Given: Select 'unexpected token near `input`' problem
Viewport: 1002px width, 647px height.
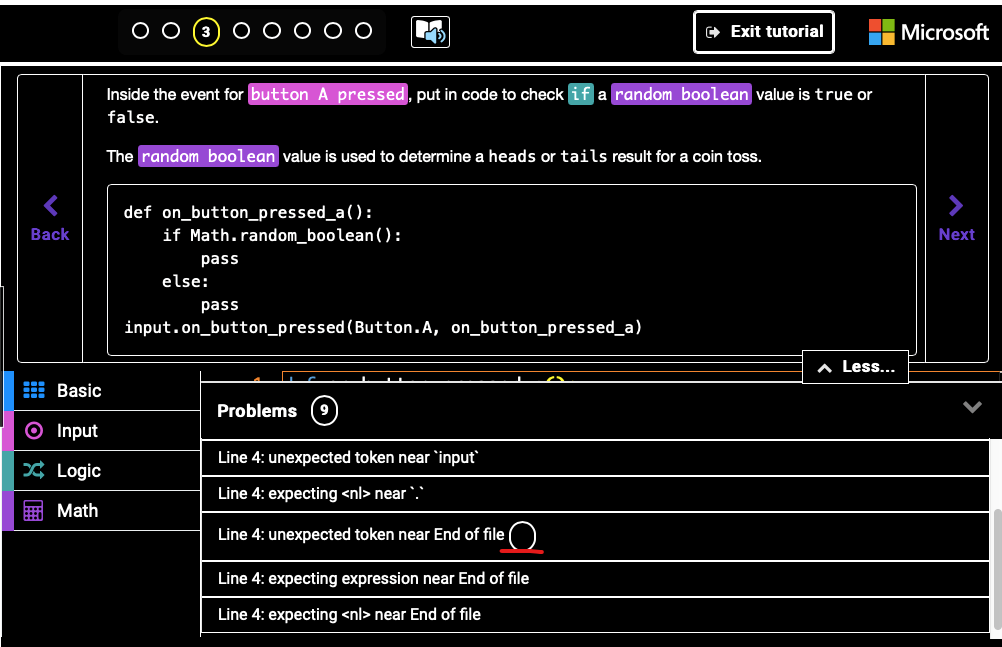Looking at the screenshot, I should coord(595,458).
